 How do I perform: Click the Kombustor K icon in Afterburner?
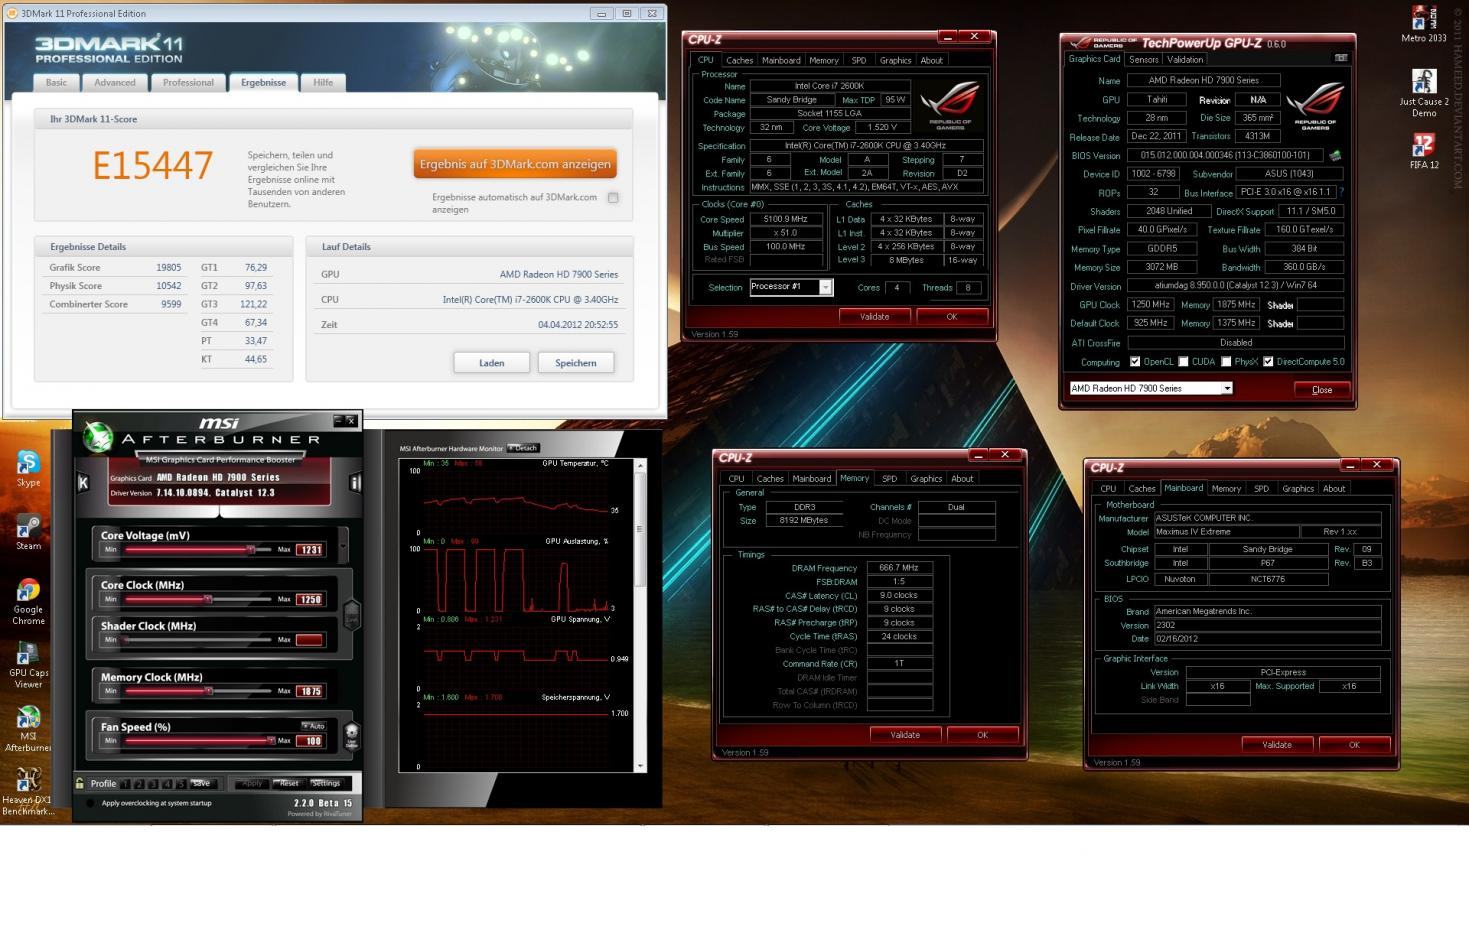click(x=83, y=483)
